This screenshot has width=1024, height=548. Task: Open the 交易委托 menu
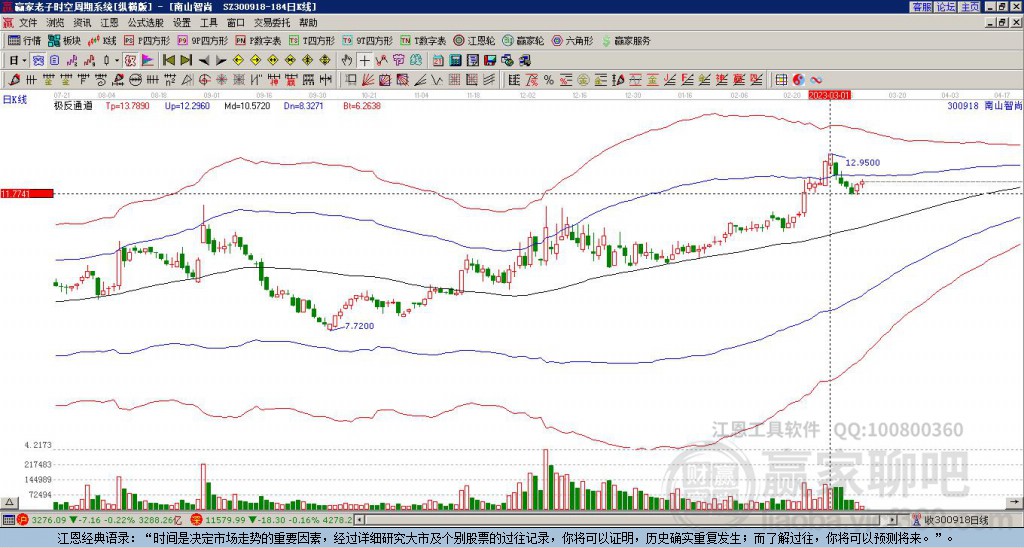point(272,23)
